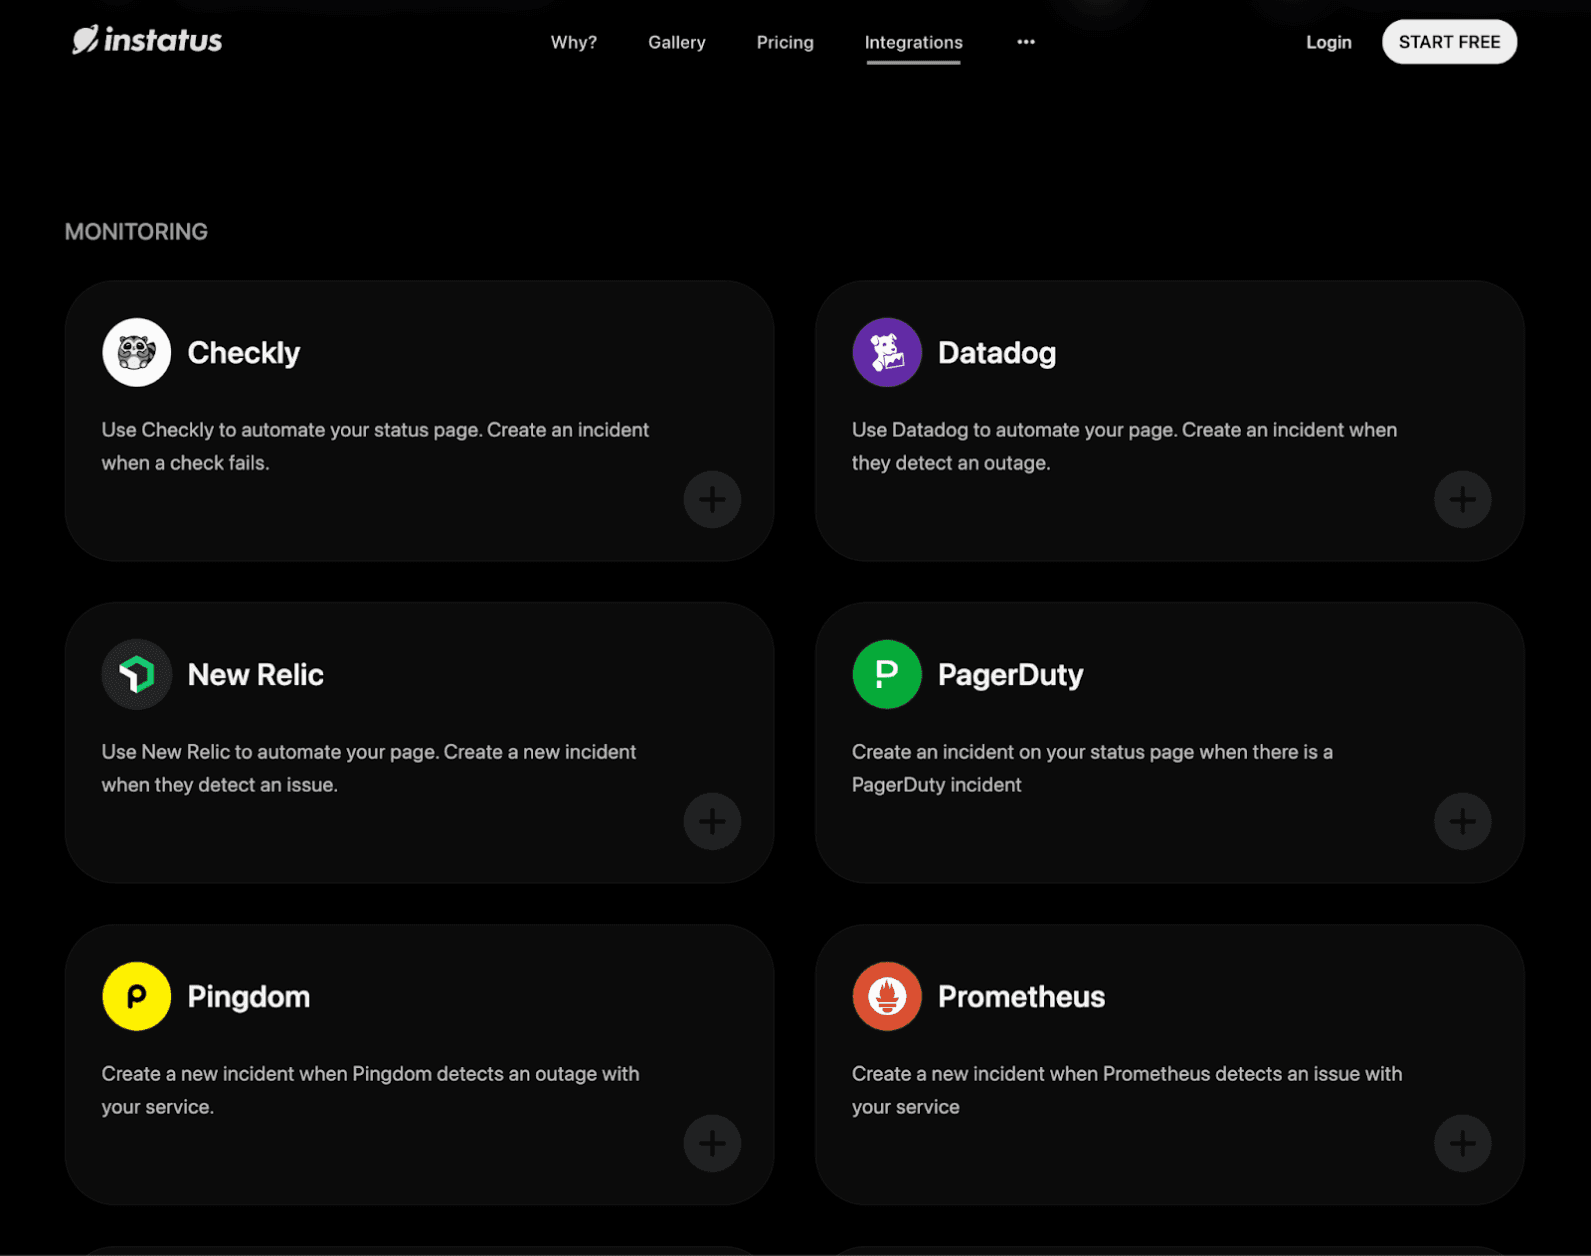Click the Checkly raccoon icon
The width and height of the screenshot is (1591, 1256).
137,352
